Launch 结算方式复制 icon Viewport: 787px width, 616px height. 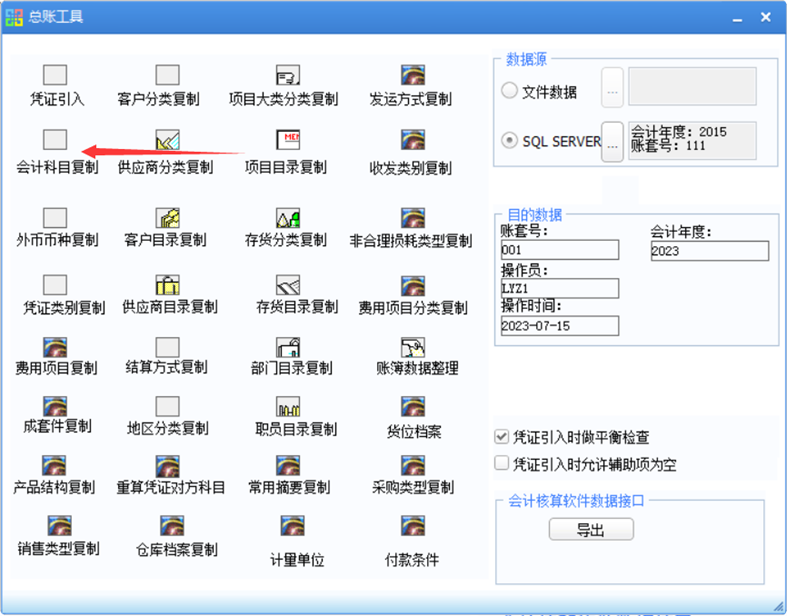pos(167,347)
